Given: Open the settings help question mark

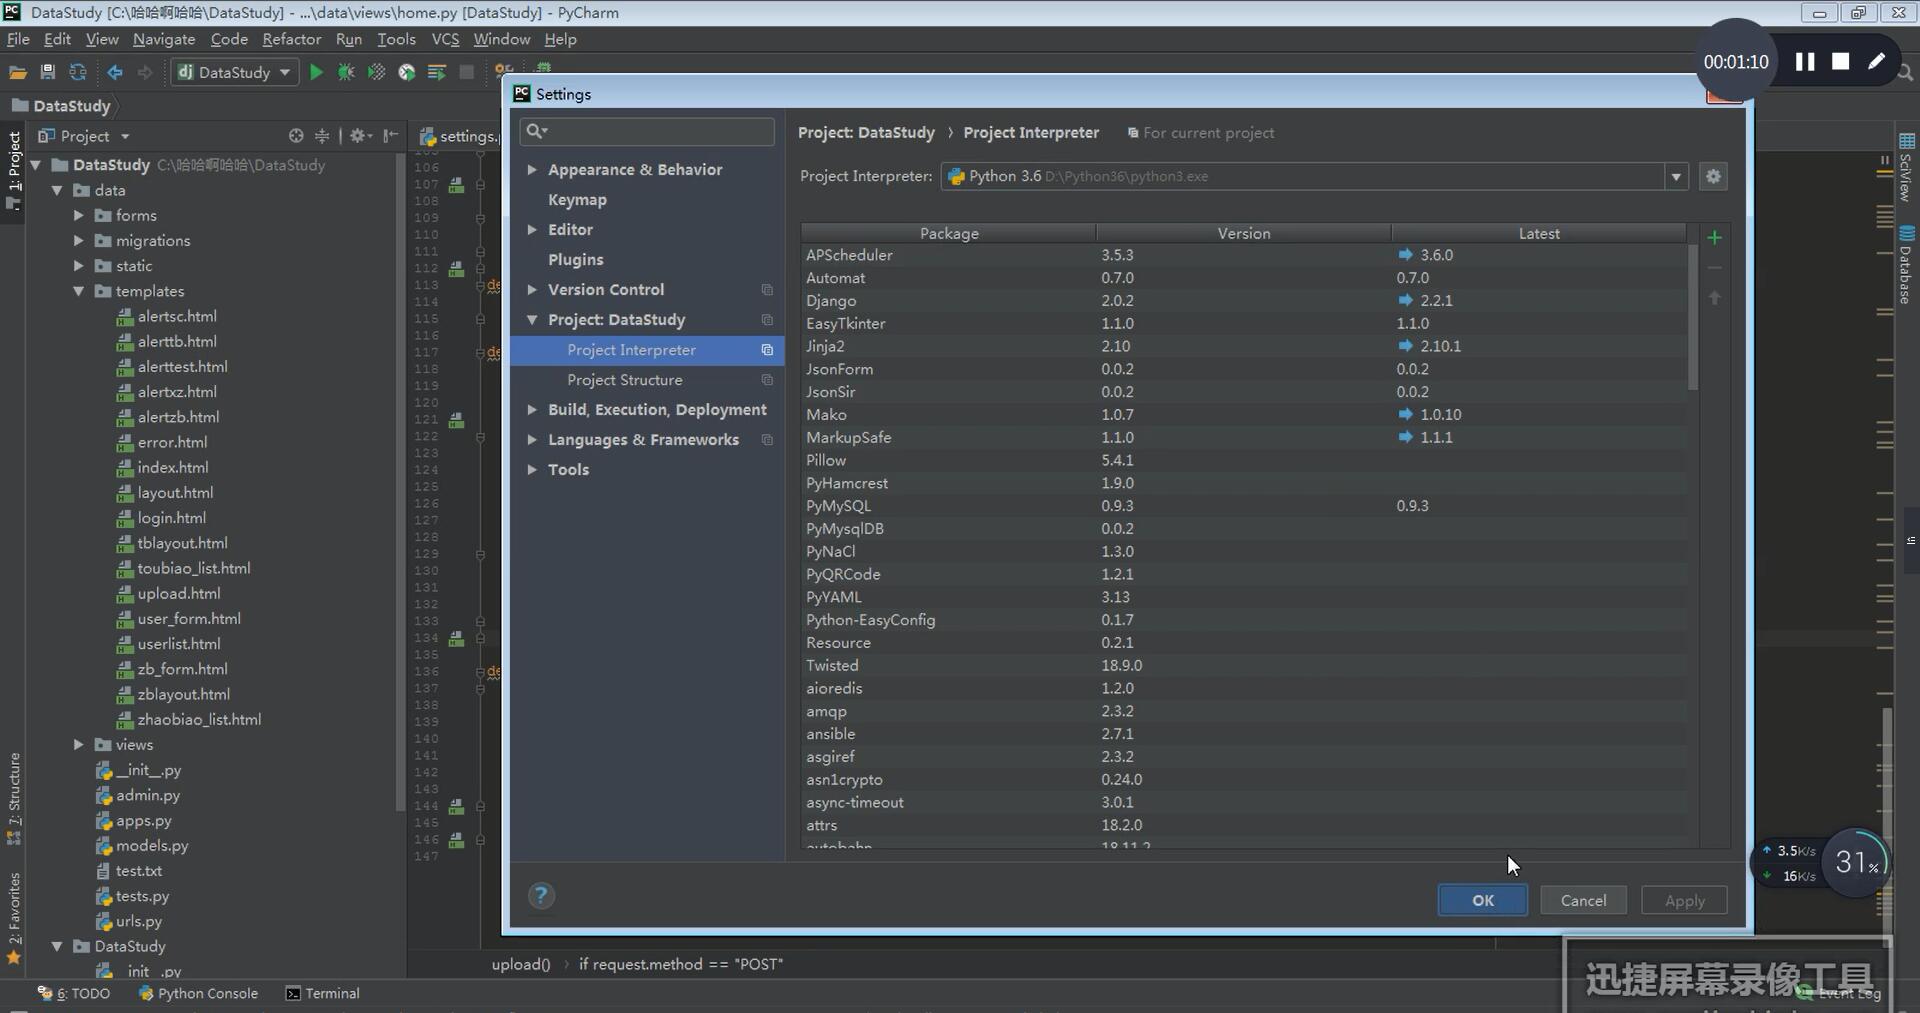Looking at the screenshot, I should (541, 896).
